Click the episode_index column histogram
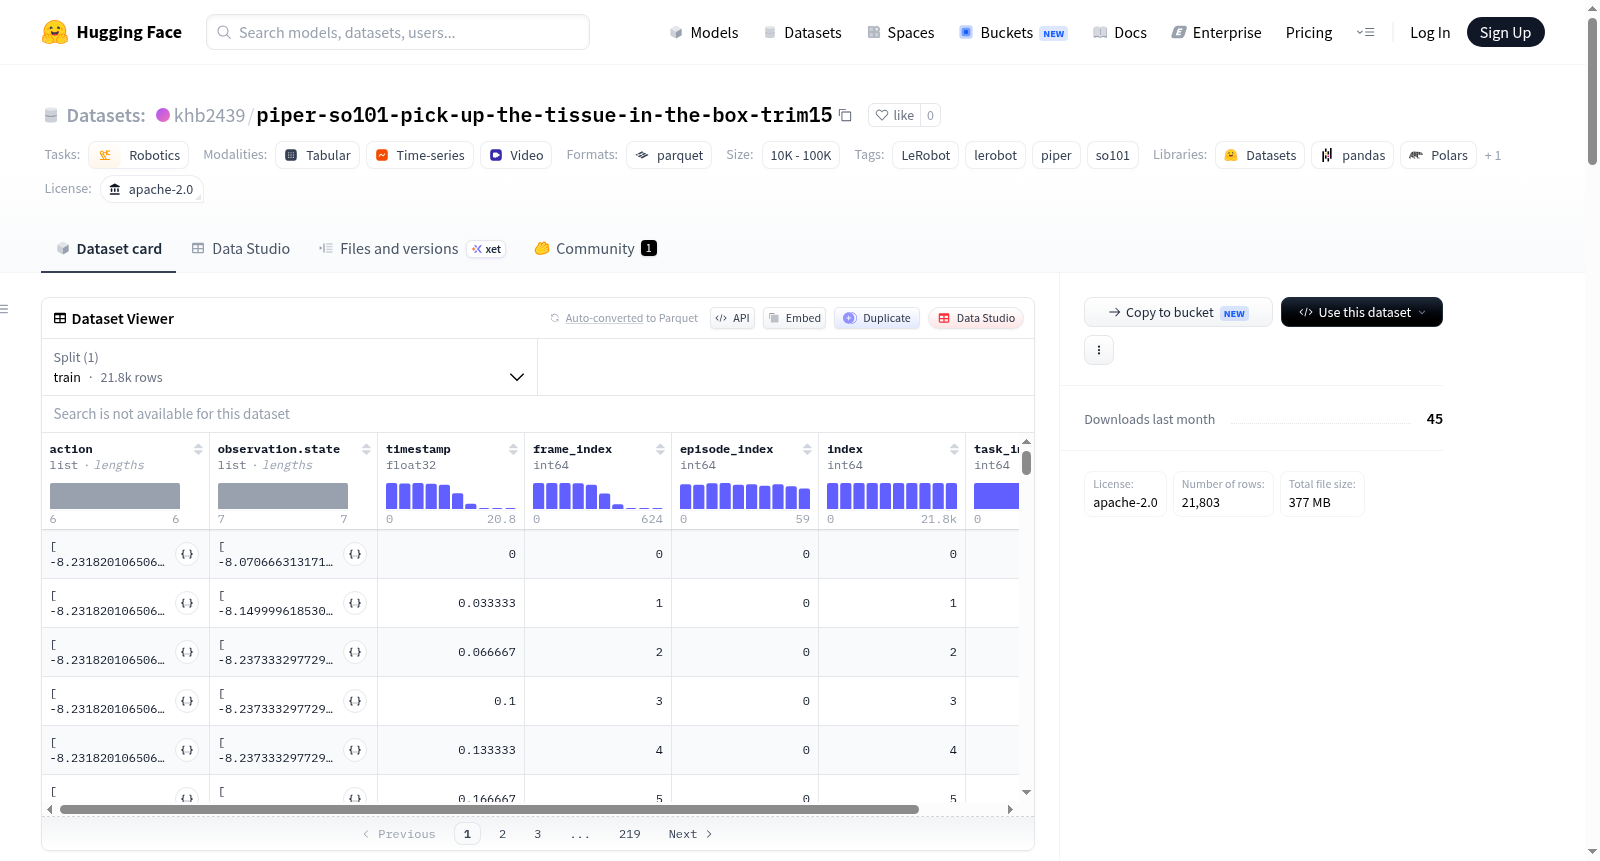Viewport: 1600px width, 861px height. [x=745, y=496]
